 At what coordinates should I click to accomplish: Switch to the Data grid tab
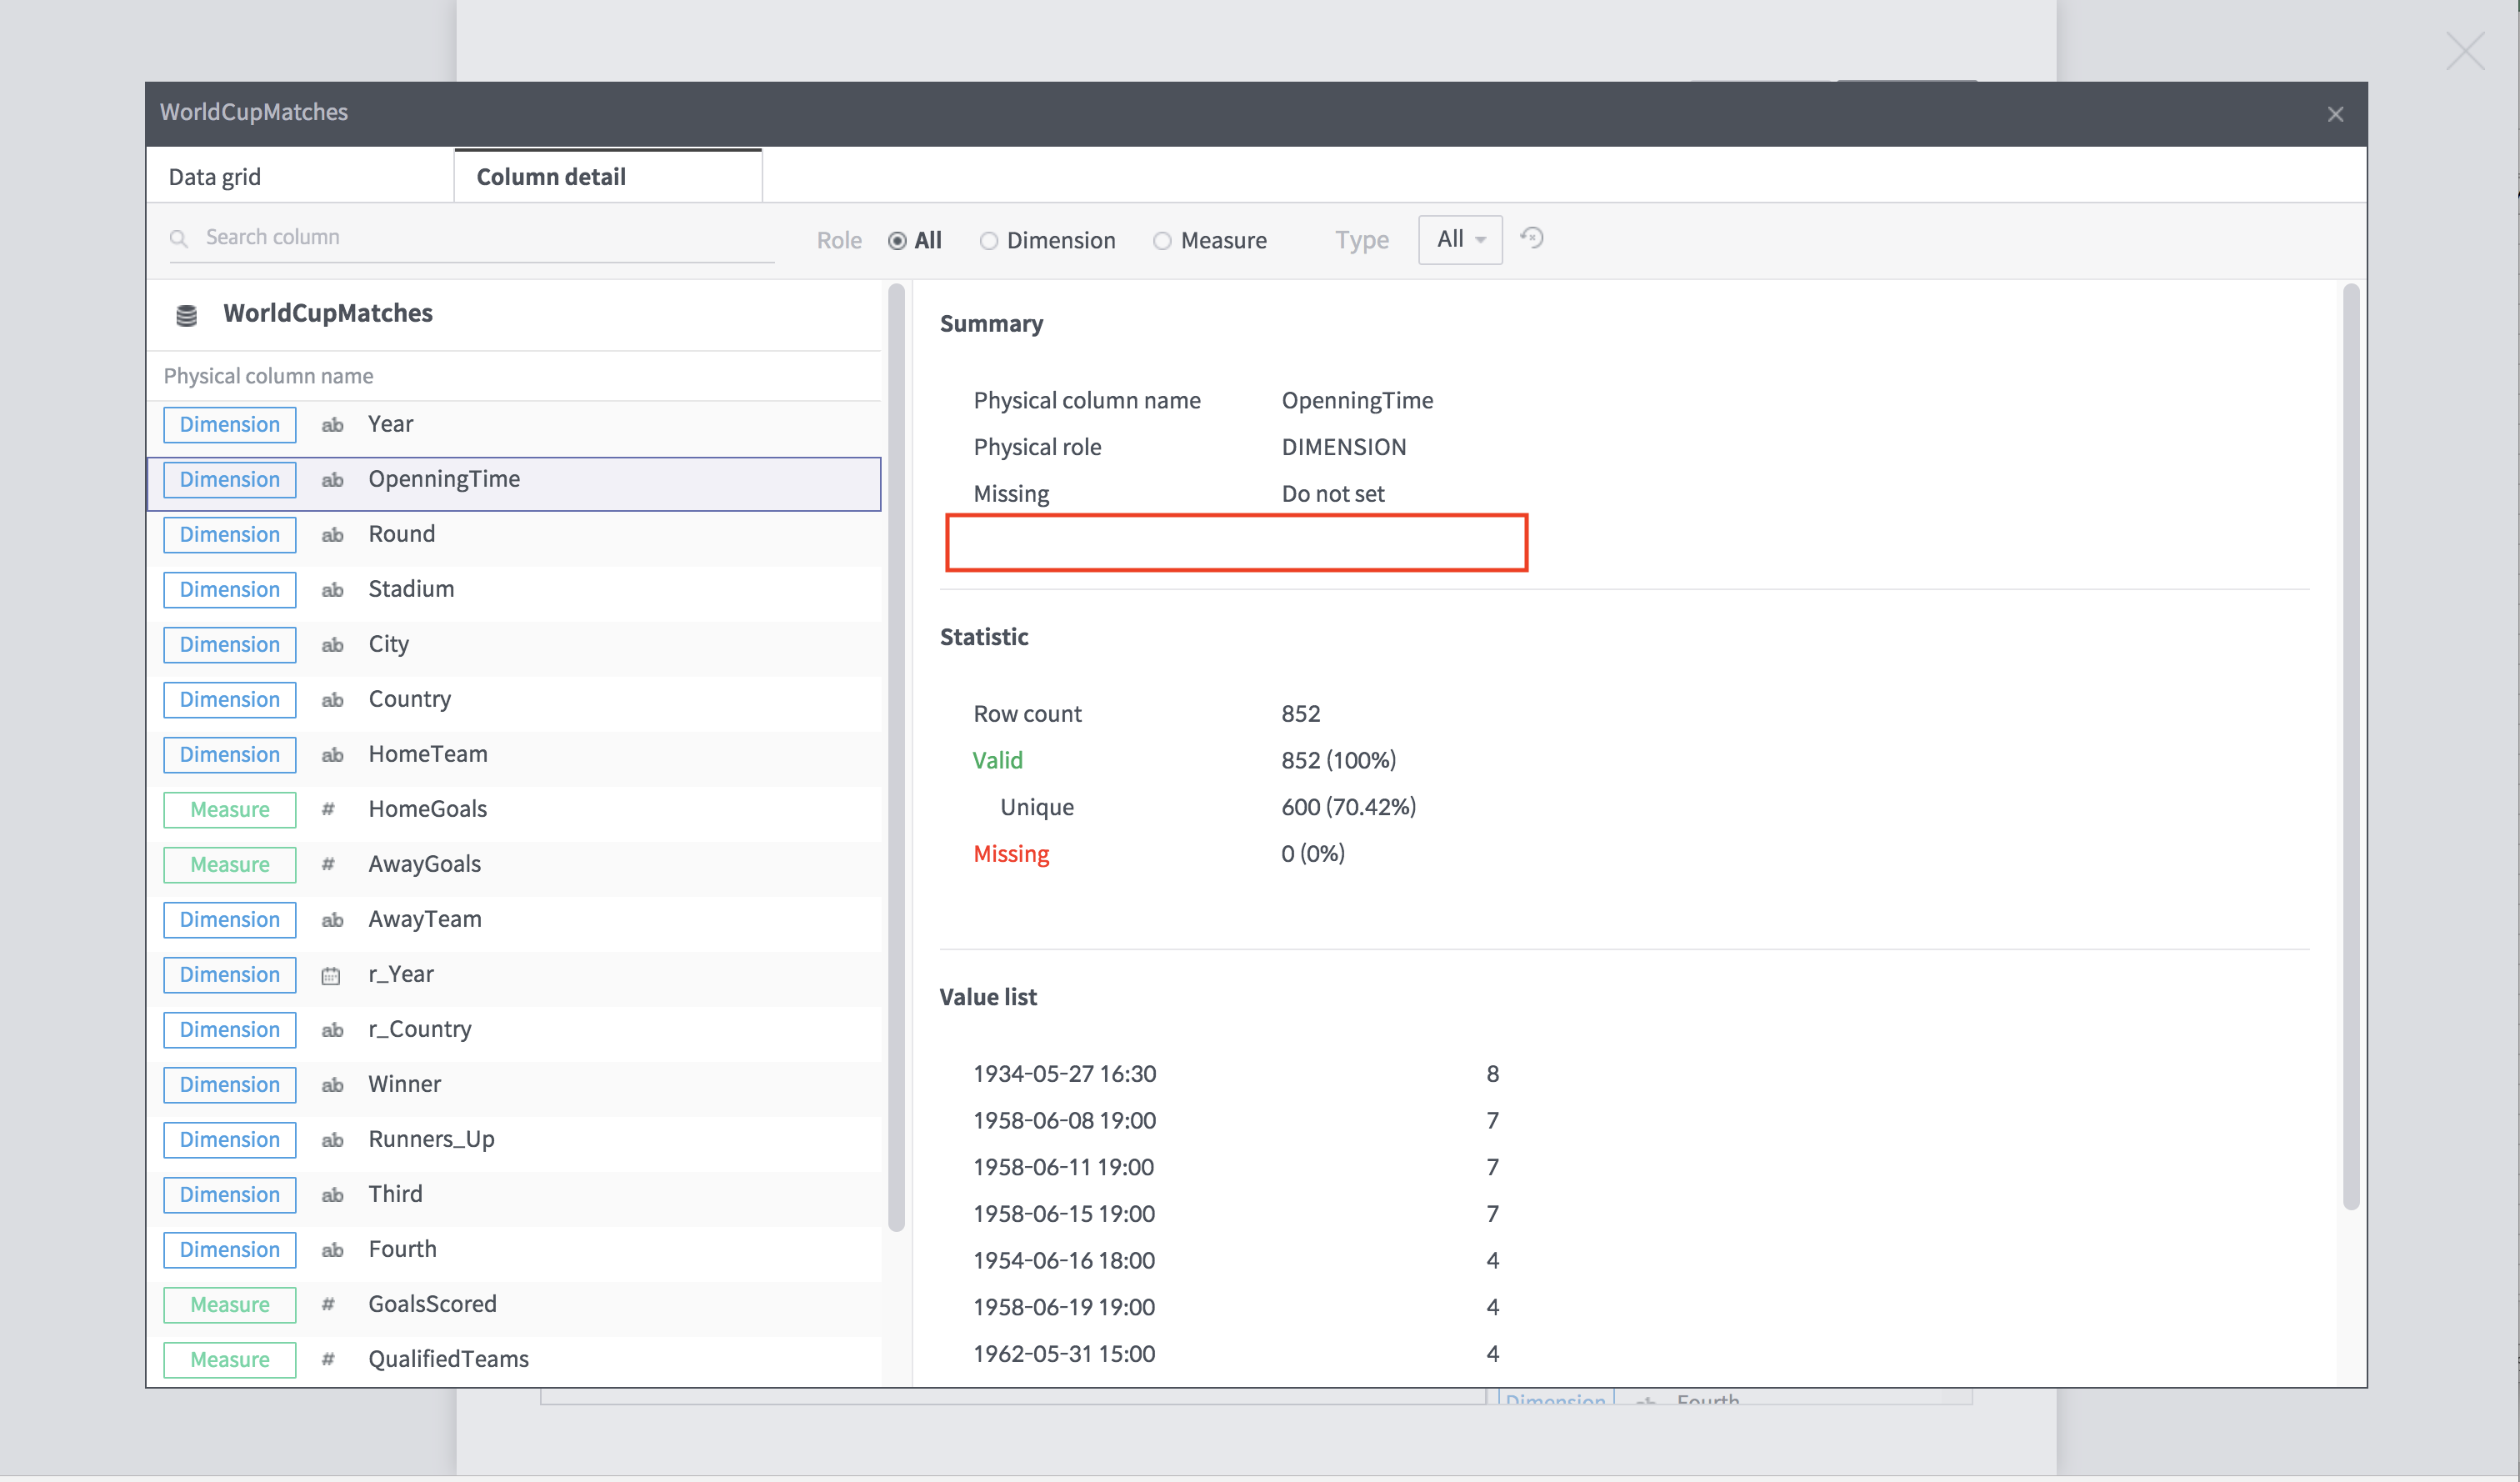[214, 176]
